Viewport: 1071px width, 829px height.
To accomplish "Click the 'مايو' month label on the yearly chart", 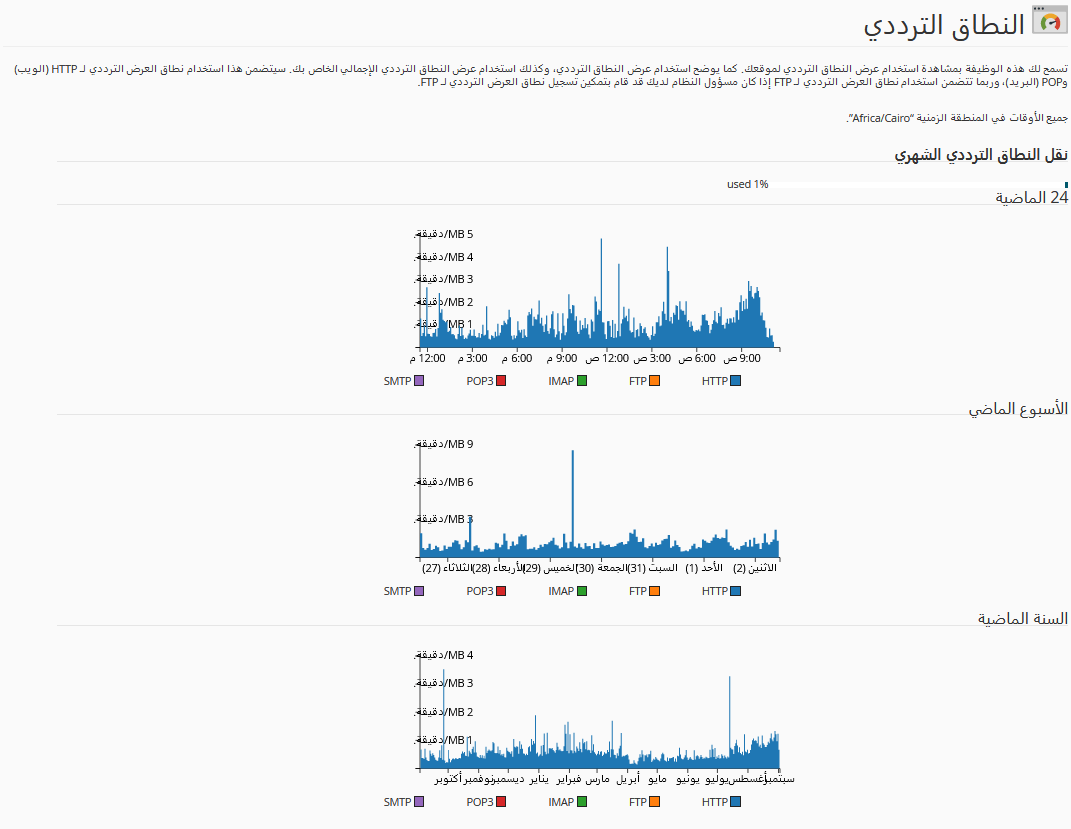I will point(658,779).
